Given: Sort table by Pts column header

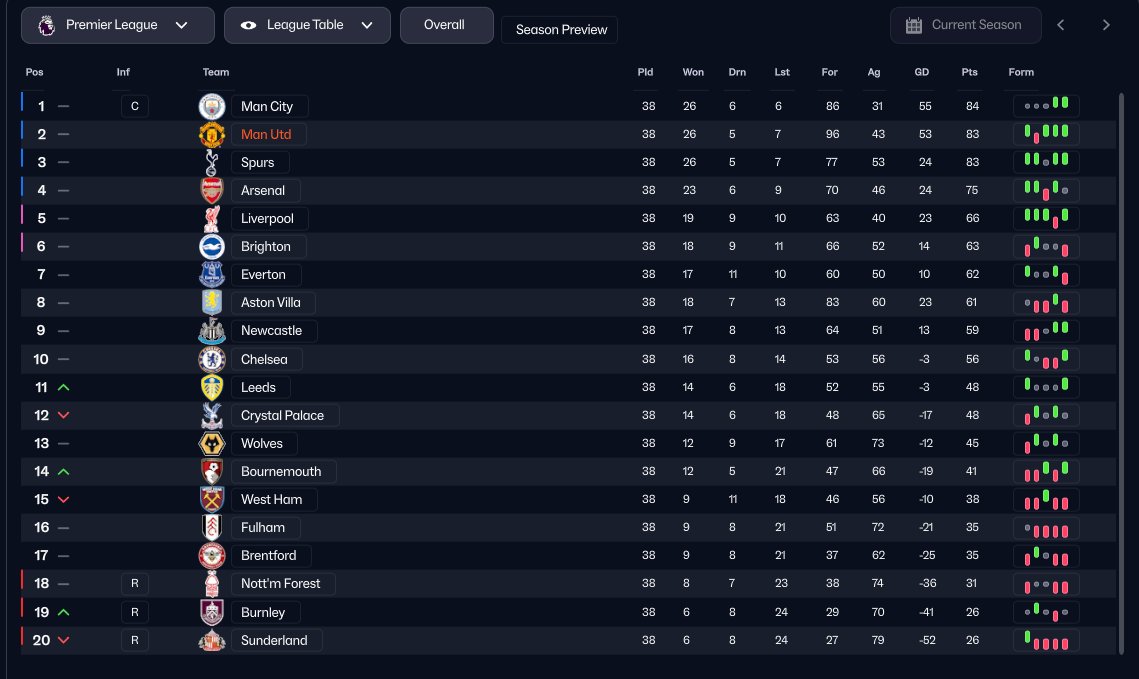Looking at the screenshot, I should click(x=969, y=72).
